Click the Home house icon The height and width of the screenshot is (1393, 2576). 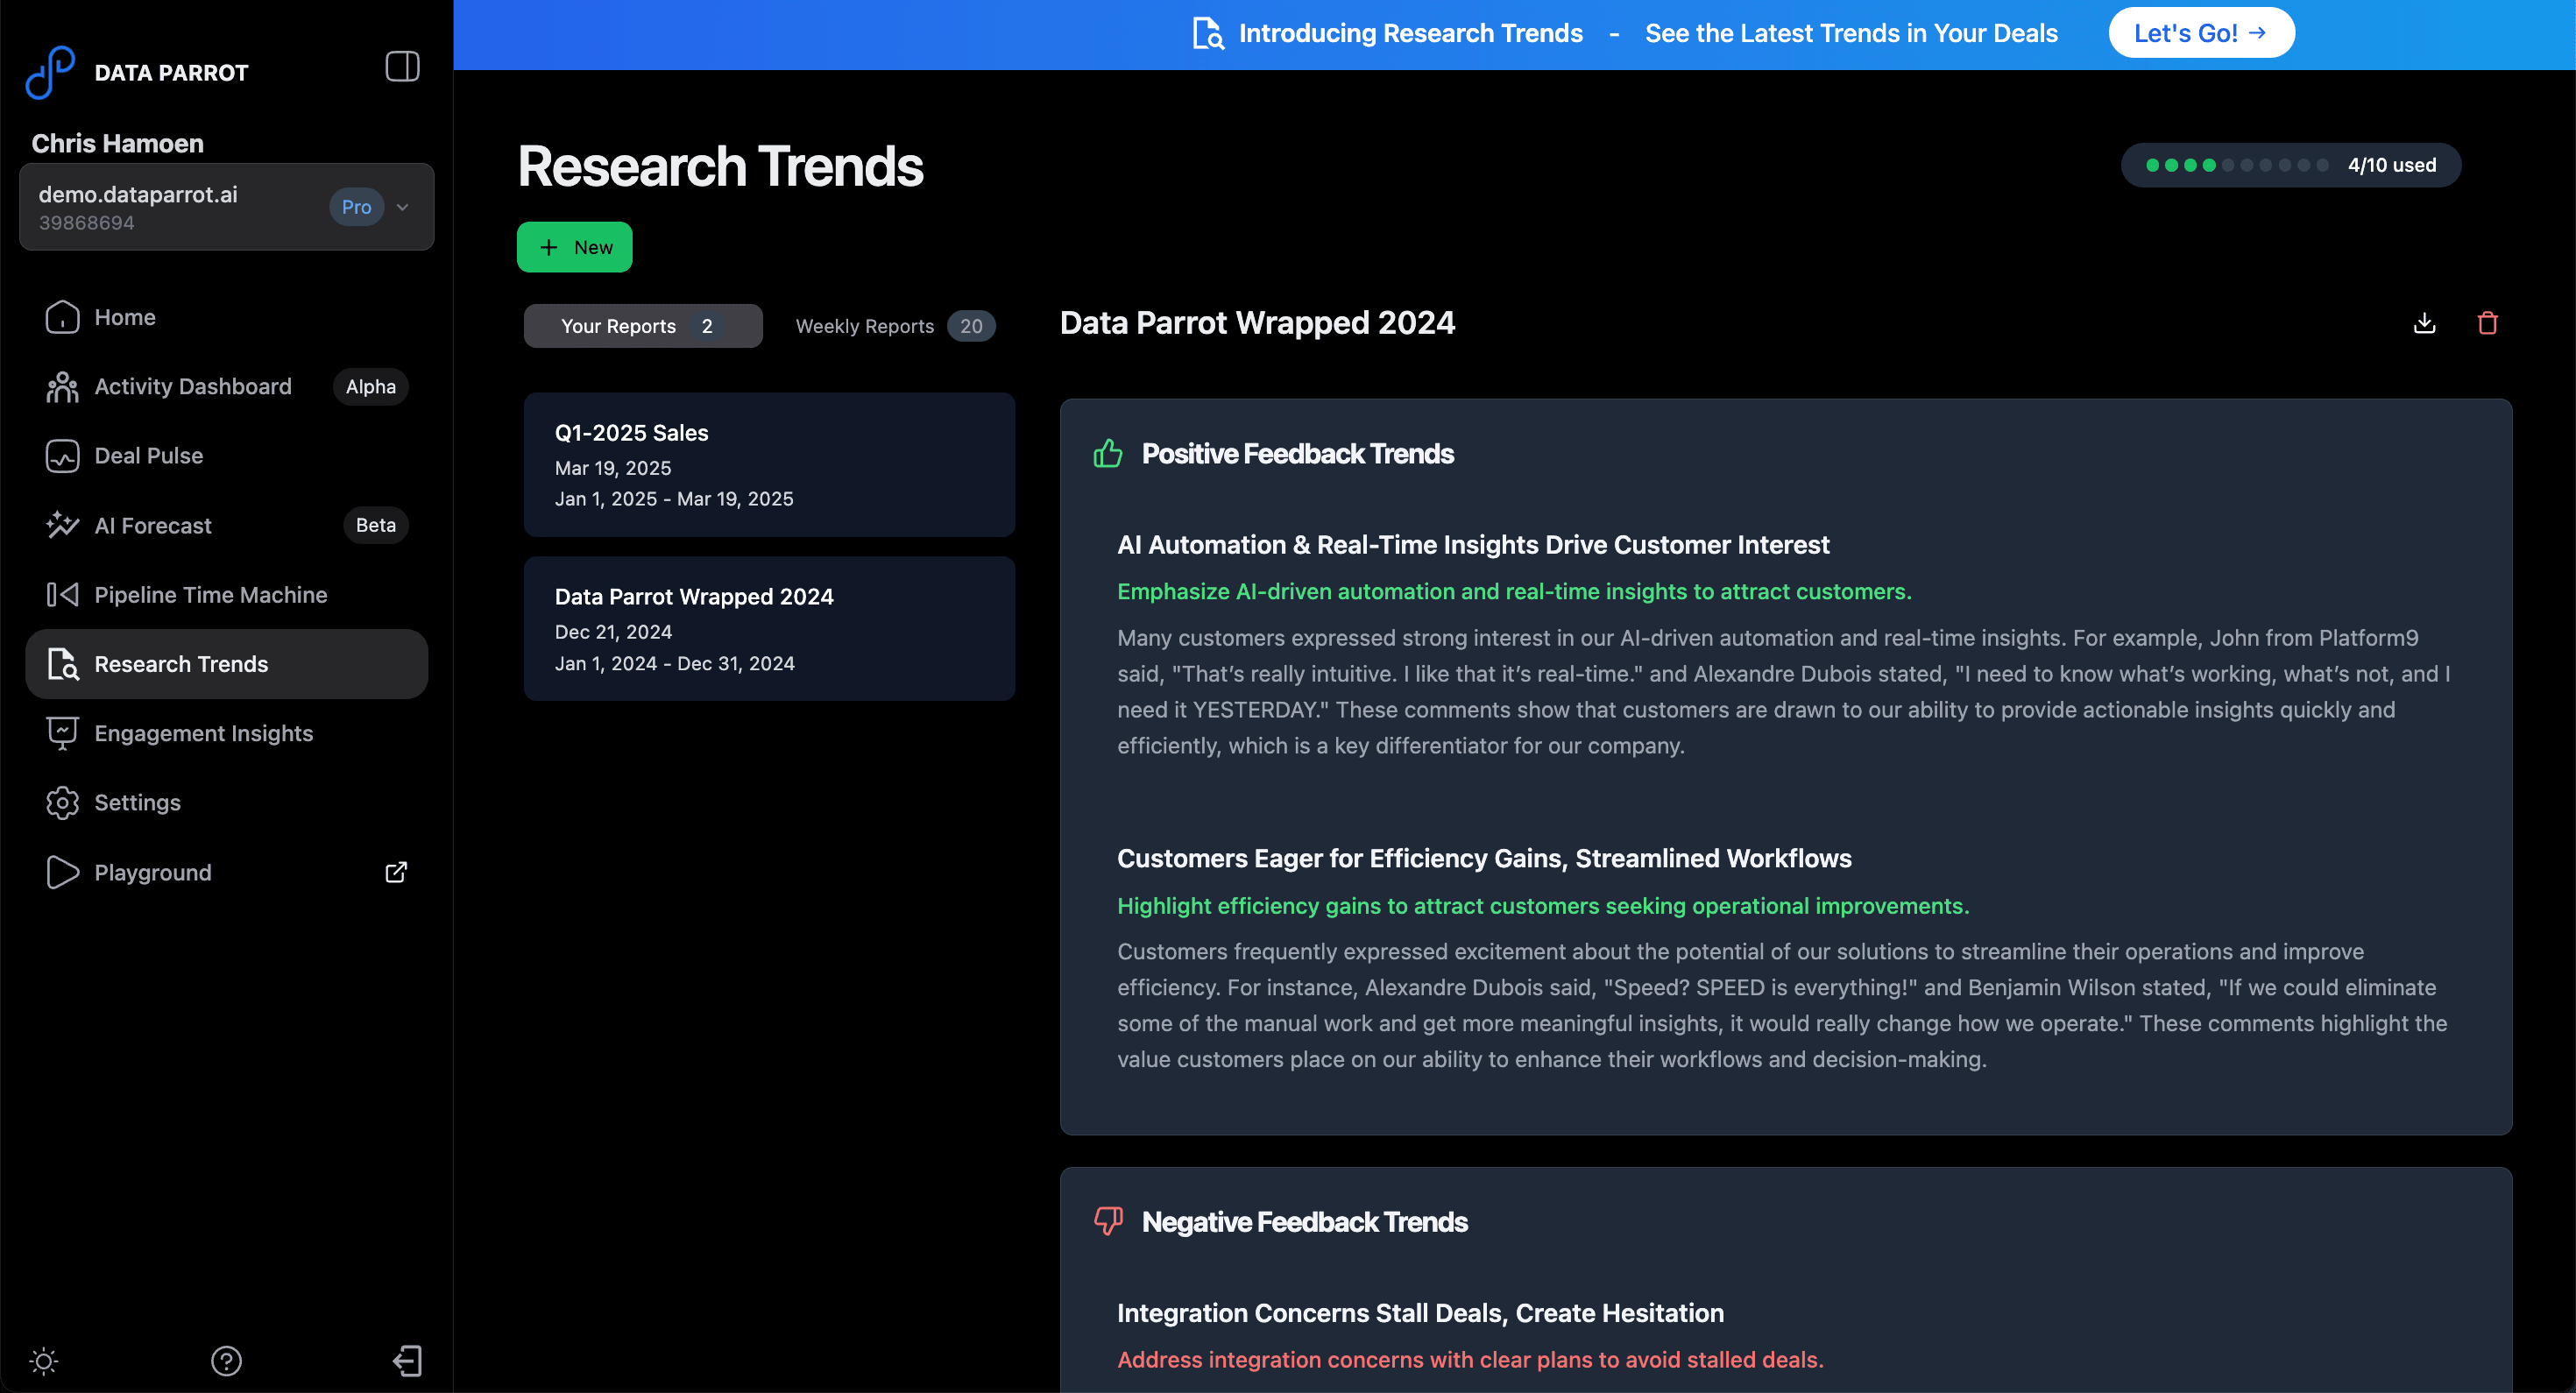coord(62,317)
